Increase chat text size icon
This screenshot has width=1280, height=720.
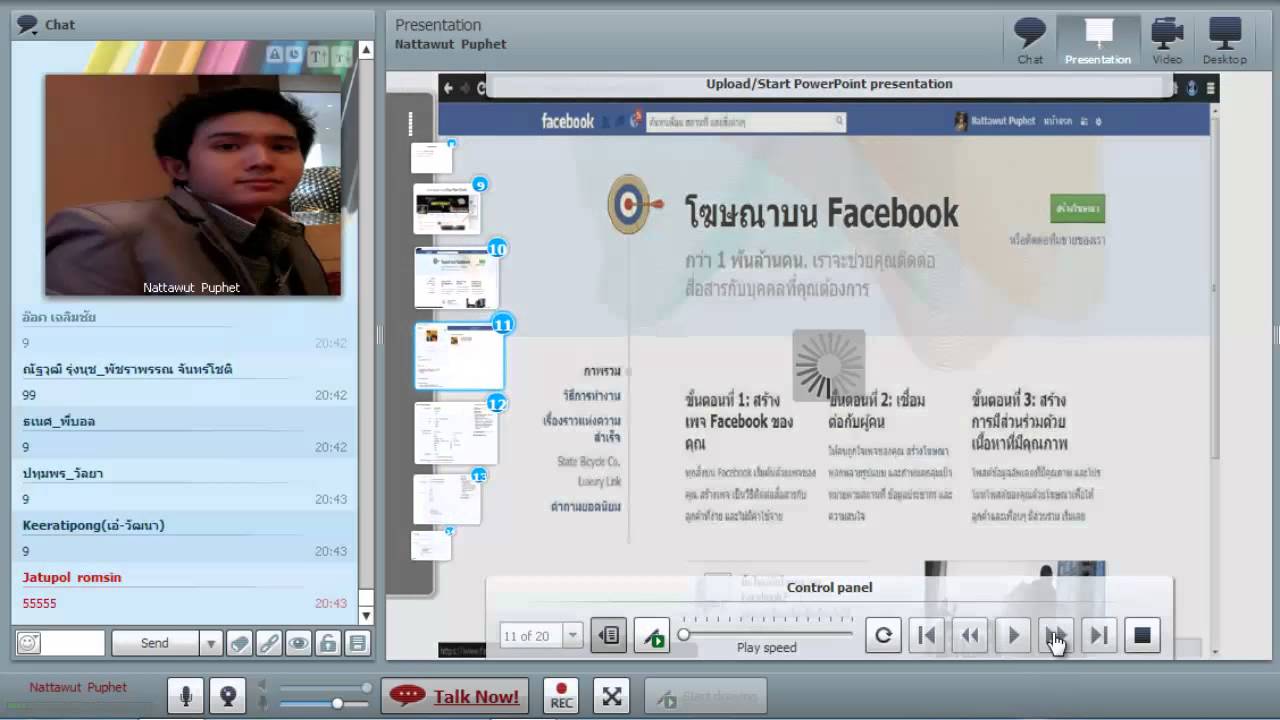318,56
